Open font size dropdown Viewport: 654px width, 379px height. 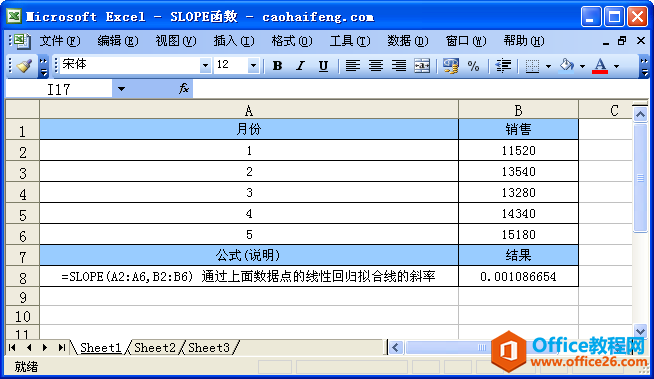(x=253, y=65)
